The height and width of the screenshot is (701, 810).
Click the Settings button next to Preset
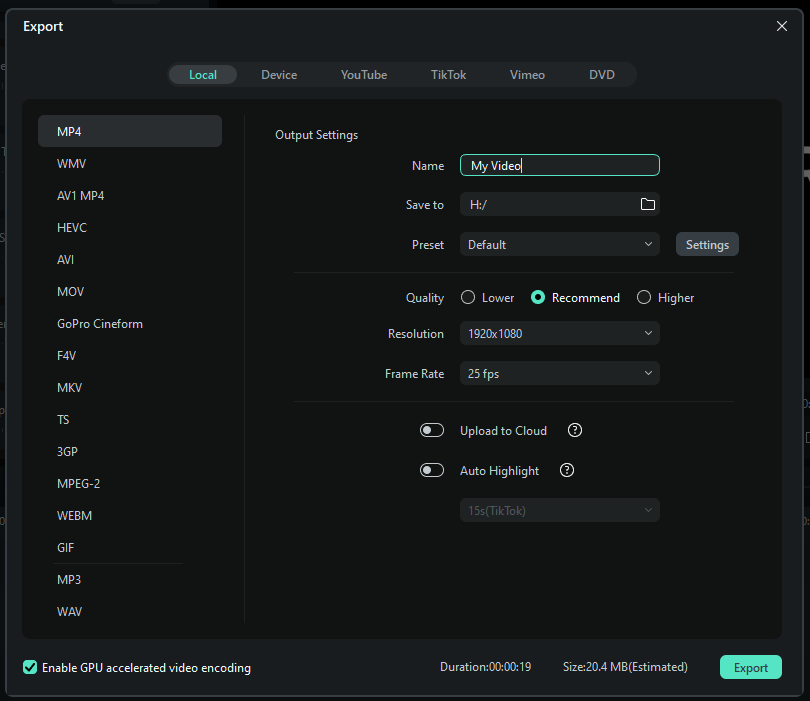point(707,244)
